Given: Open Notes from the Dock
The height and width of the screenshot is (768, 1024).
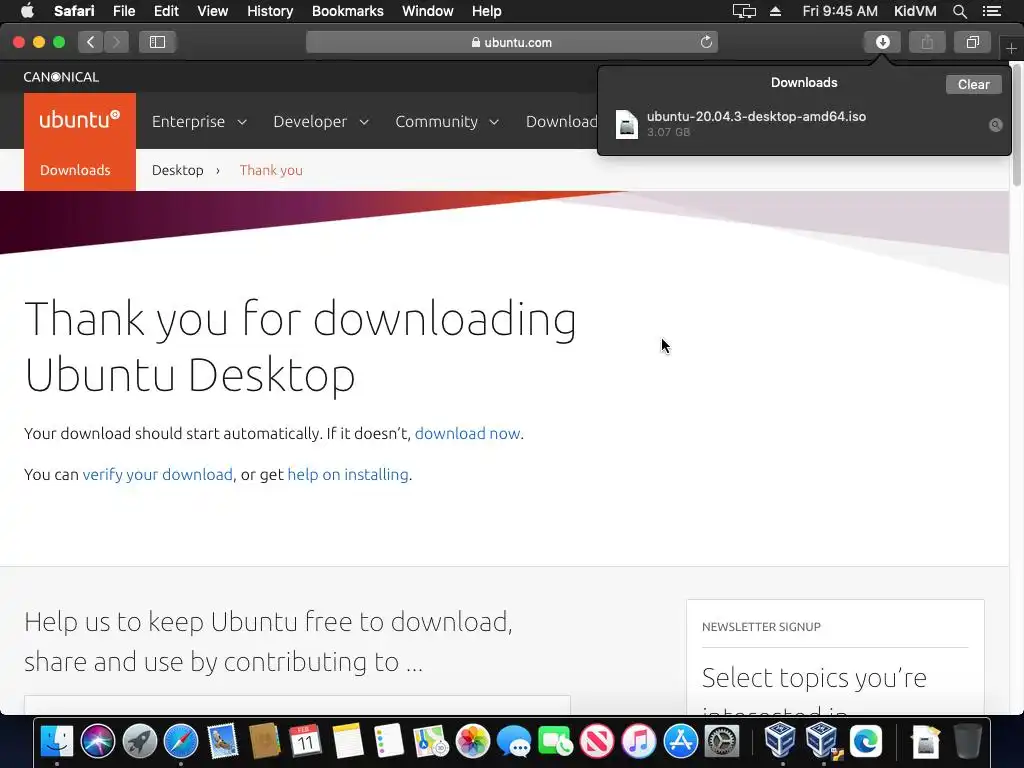Looking at the screenshot, I should click(347, 741).
